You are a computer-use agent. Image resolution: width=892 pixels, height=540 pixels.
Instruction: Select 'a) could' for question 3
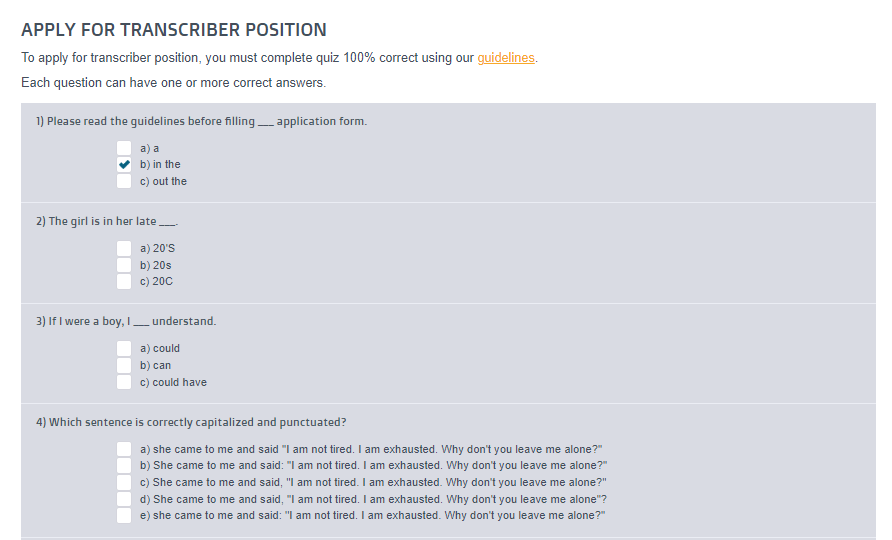[124, 348]
